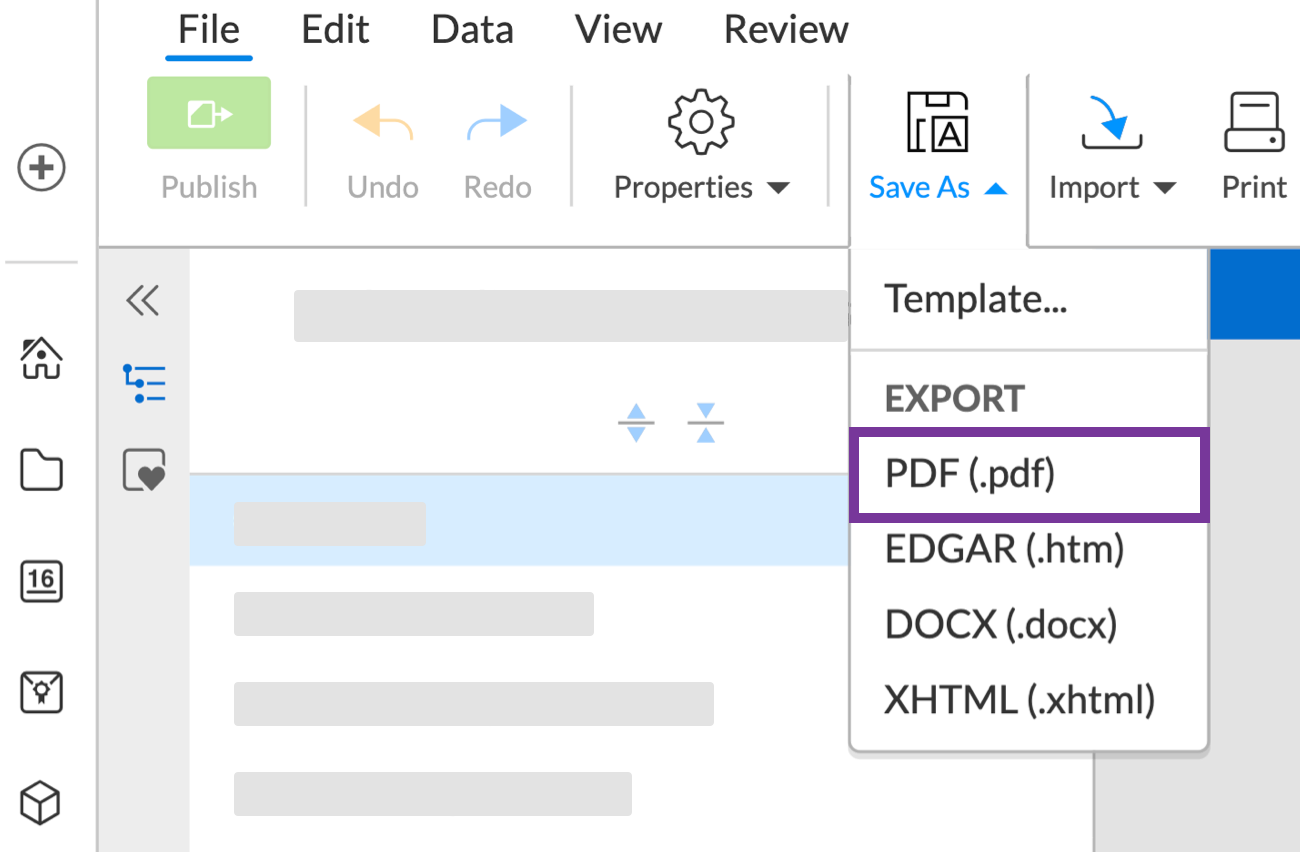Viewport: 1300px width, 852px height.
Task: Switch to the Review tab
Action: (786, 30)
